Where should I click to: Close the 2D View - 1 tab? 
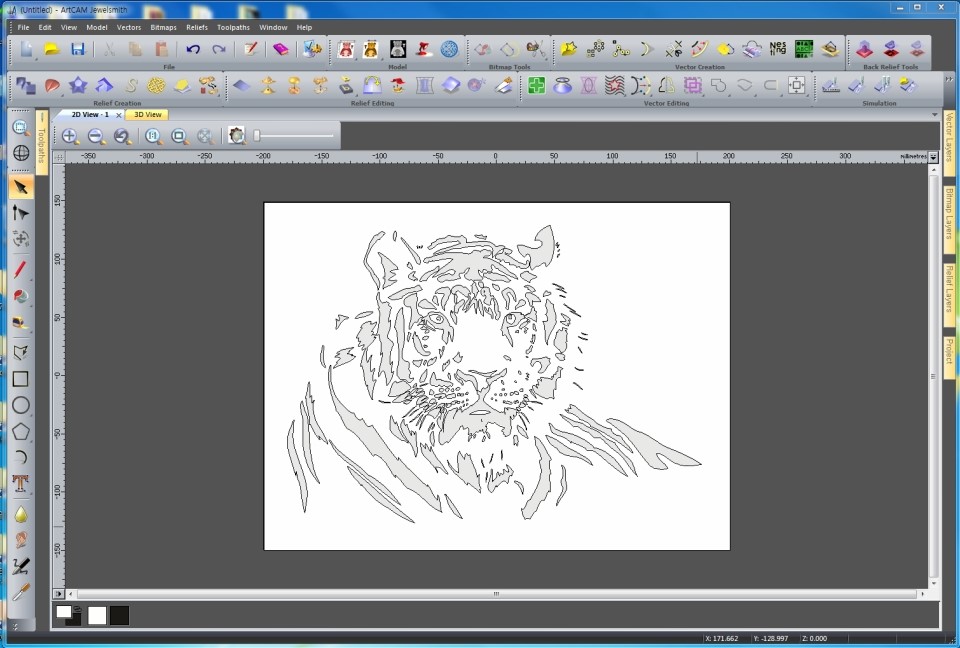point(119,115)
